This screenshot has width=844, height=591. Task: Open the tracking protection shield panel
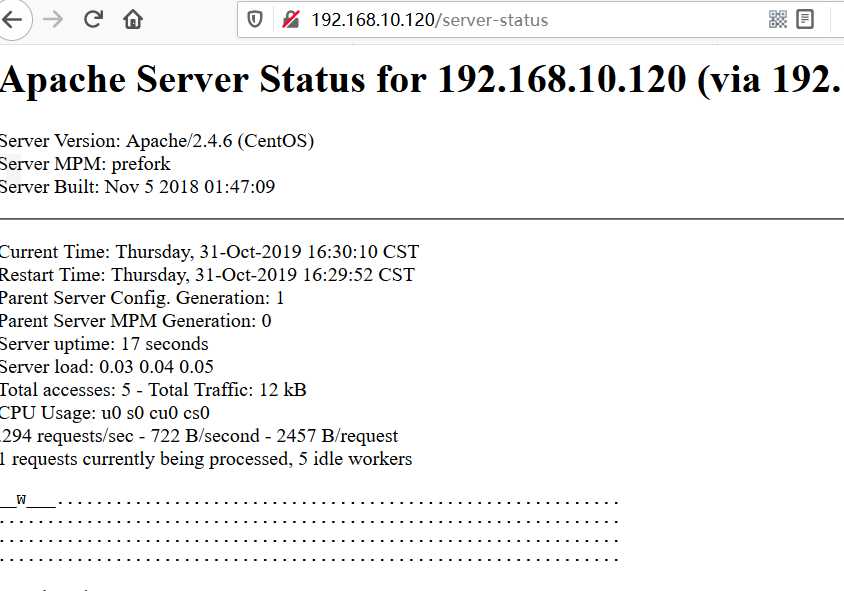tap(255, 20)
